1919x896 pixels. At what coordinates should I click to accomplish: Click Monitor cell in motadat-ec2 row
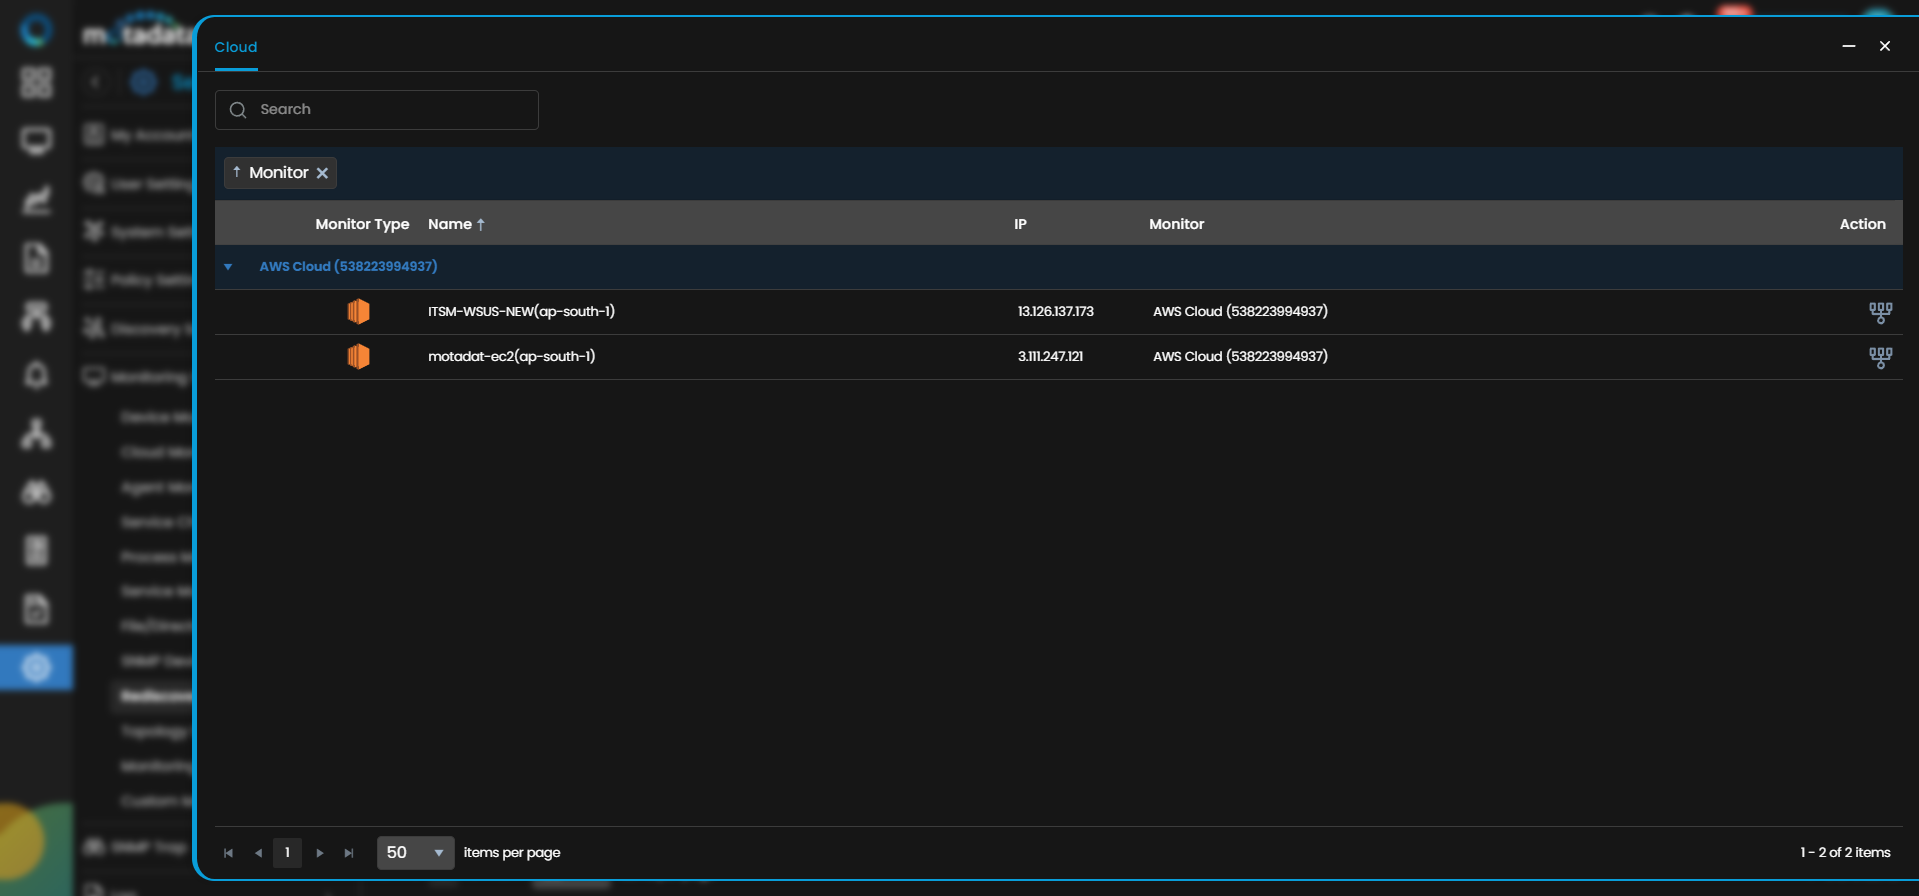tap(1240, 356)
